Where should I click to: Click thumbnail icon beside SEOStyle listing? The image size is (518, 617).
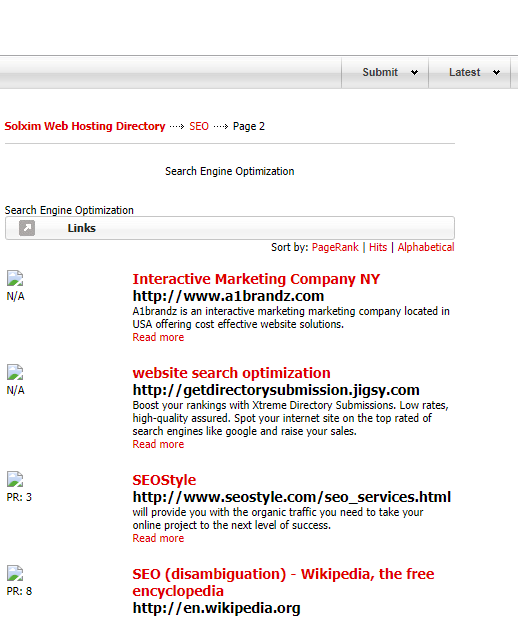point(15,479)
